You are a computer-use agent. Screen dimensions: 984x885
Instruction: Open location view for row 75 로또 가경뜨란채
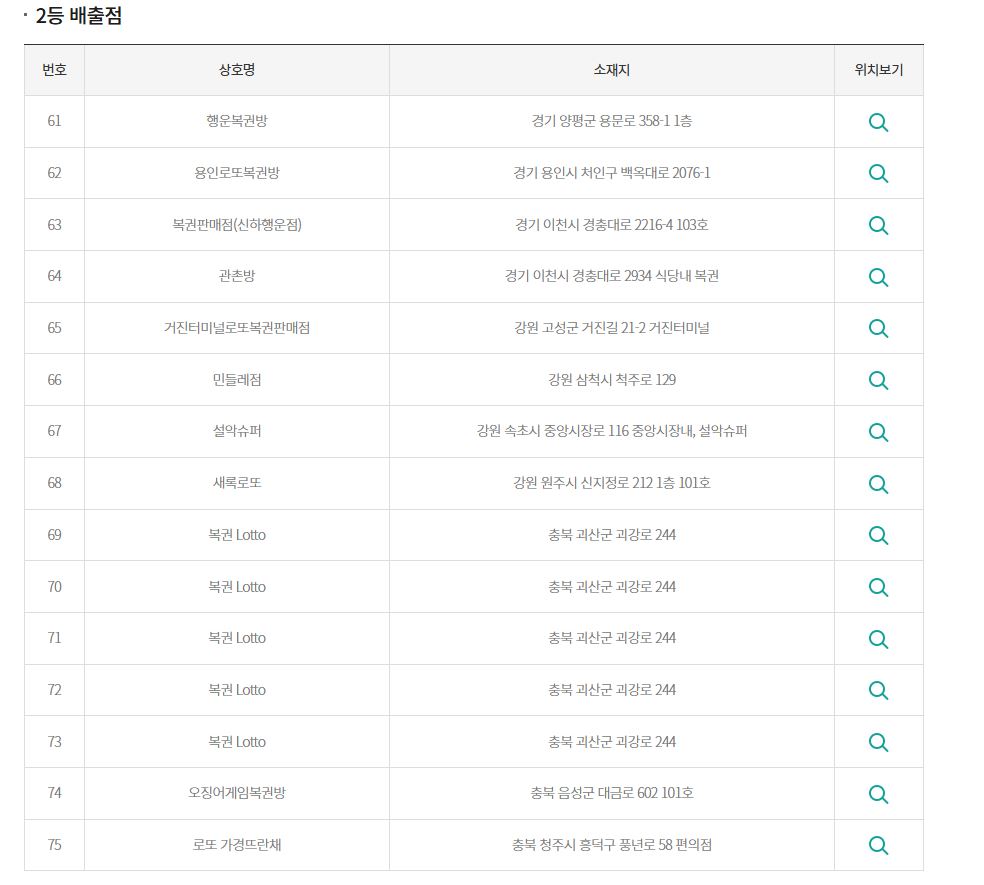[x=878, y=846]
